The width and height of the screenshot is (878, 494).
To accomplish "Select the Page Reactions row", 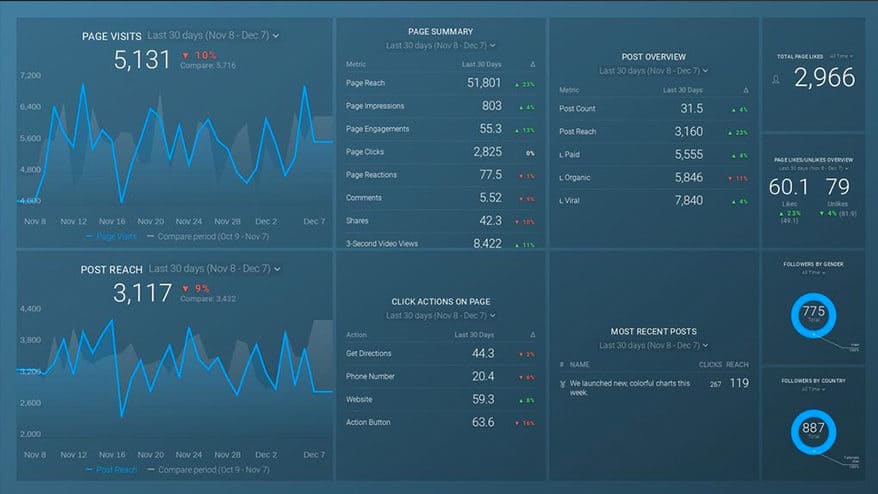I will pos(440,175).
